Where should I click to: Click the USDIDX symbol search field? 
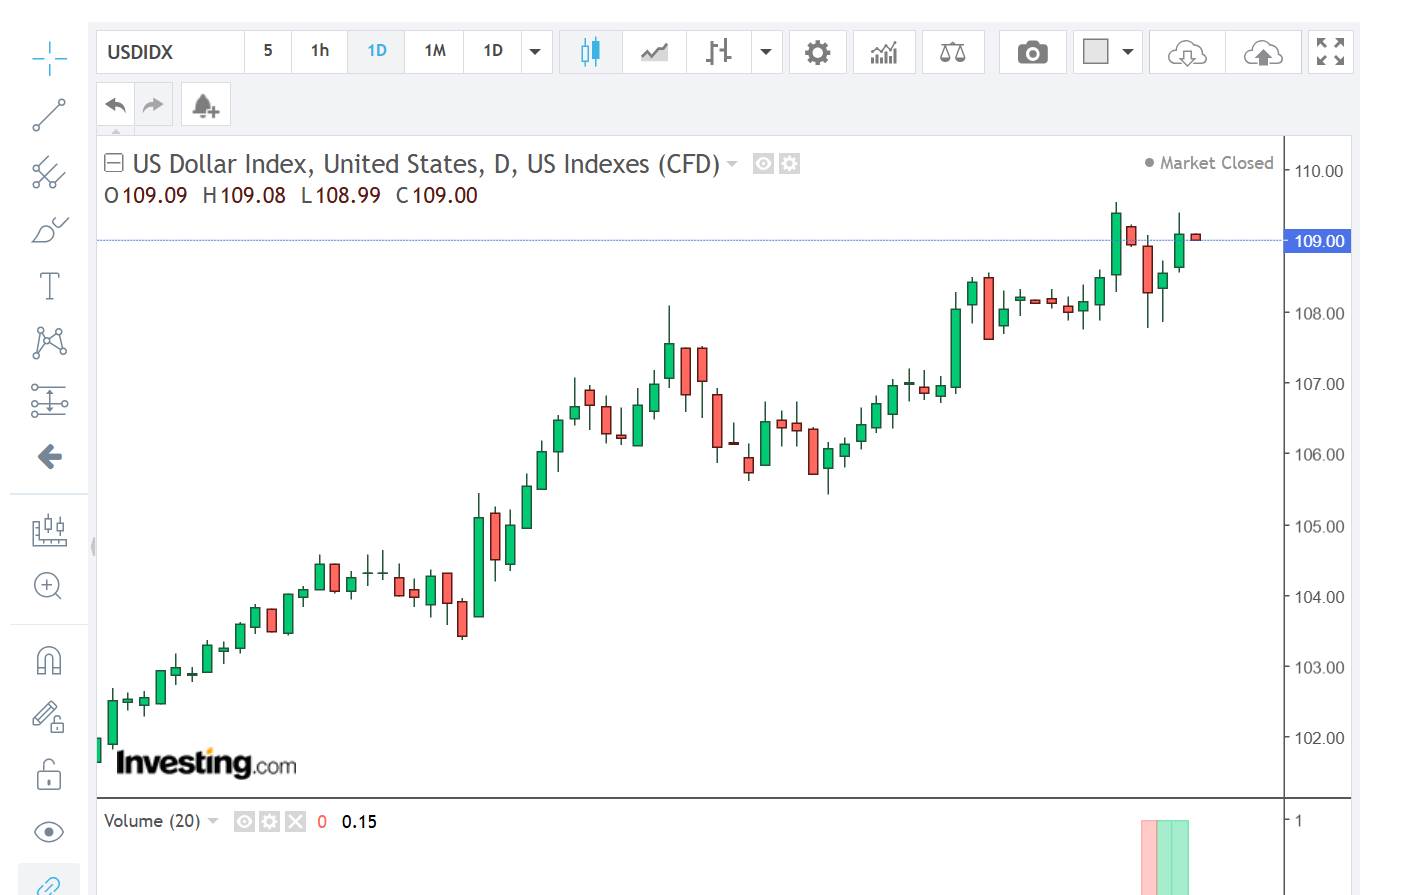point(170,52)
